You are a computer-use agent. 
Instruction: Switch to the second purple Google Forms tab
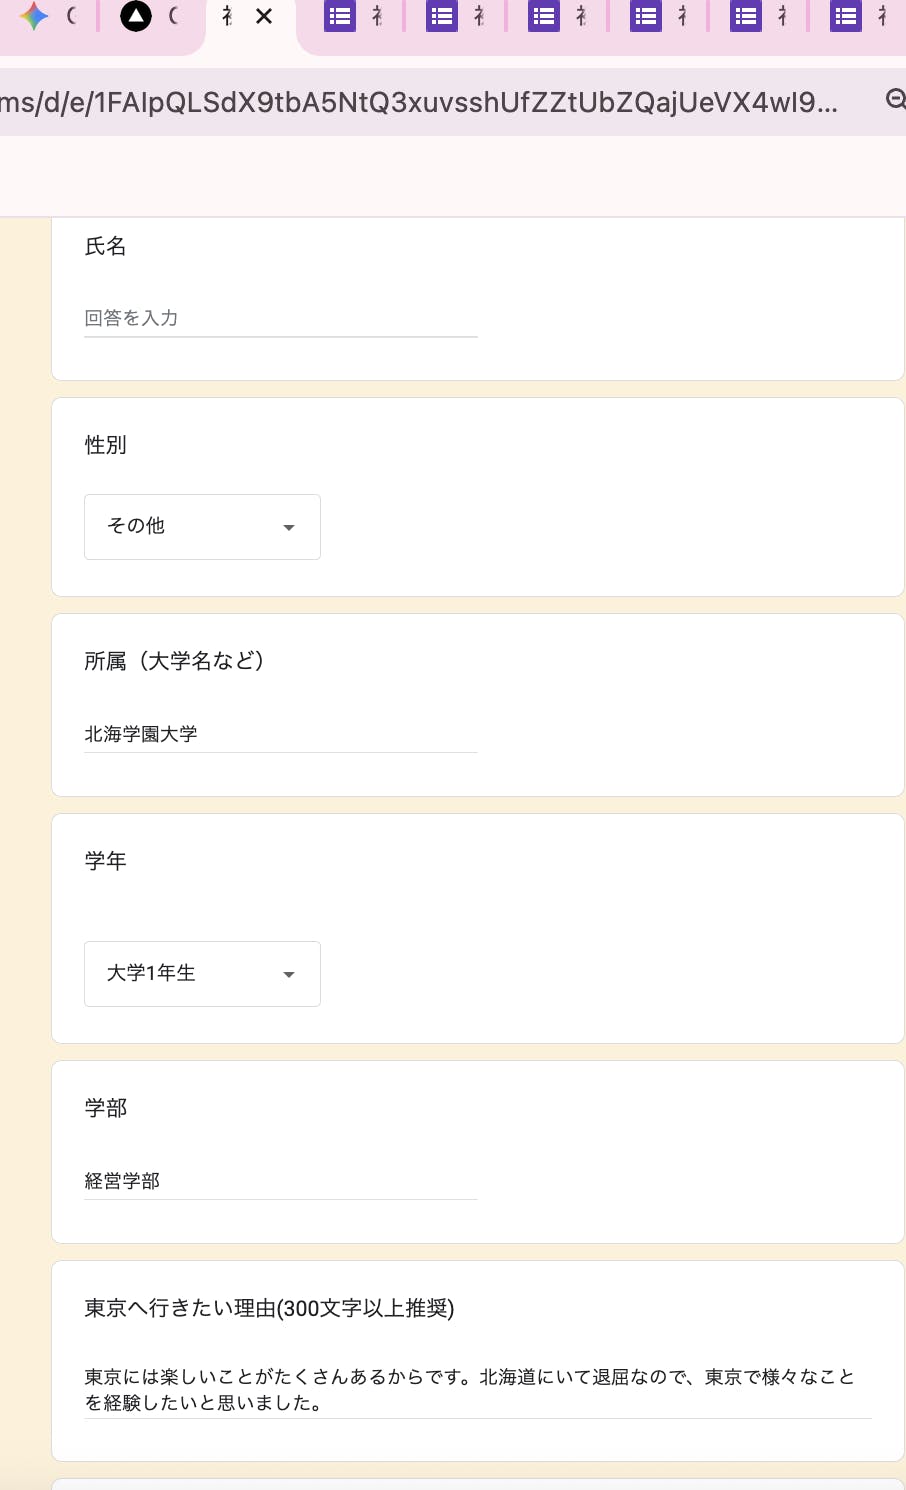[442, 16]
